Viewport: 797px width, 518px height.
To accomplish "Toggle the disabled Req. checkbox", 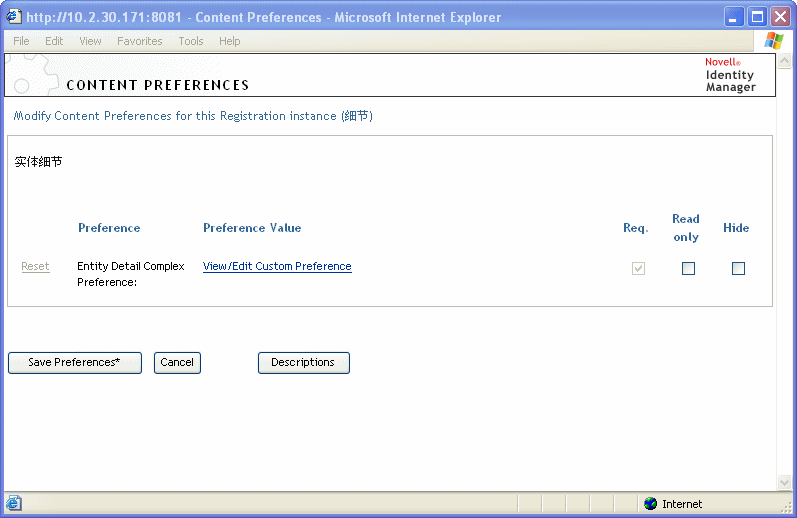I will point(638,268).
